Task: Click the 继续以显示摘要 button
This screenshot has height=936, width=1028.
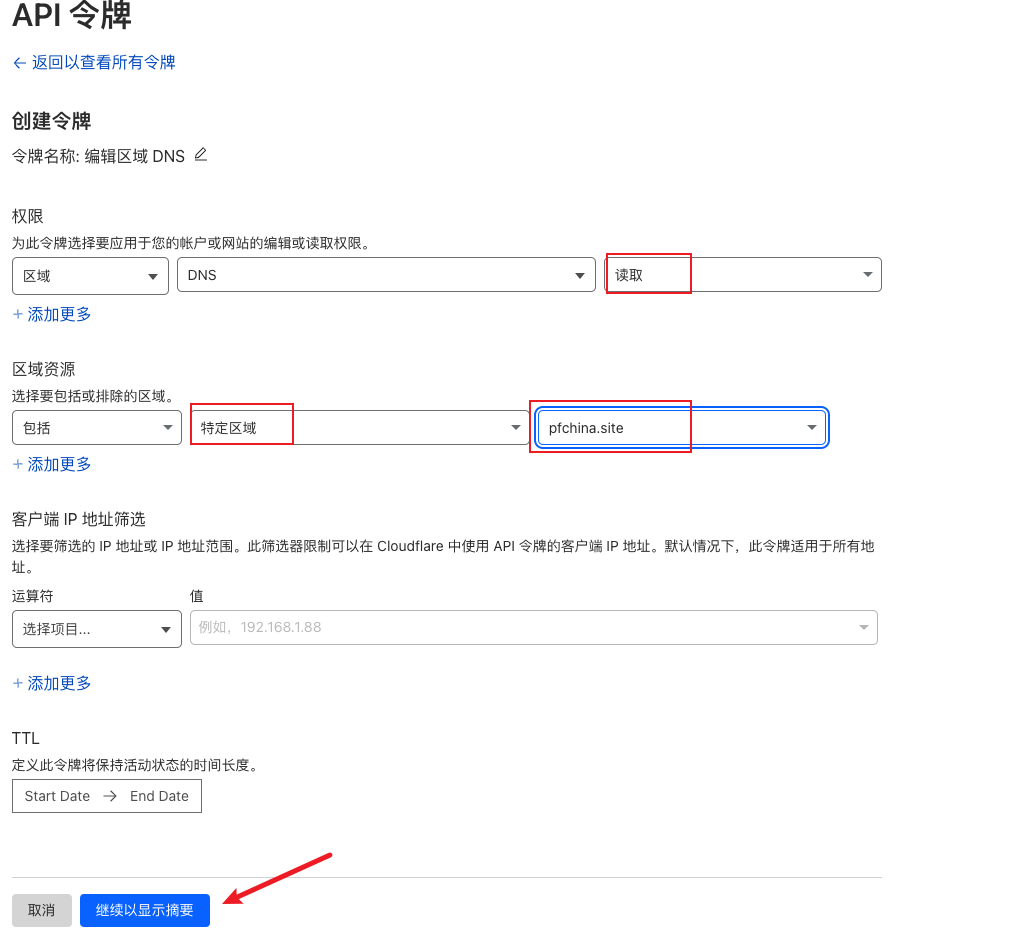Action: [145, 910]
